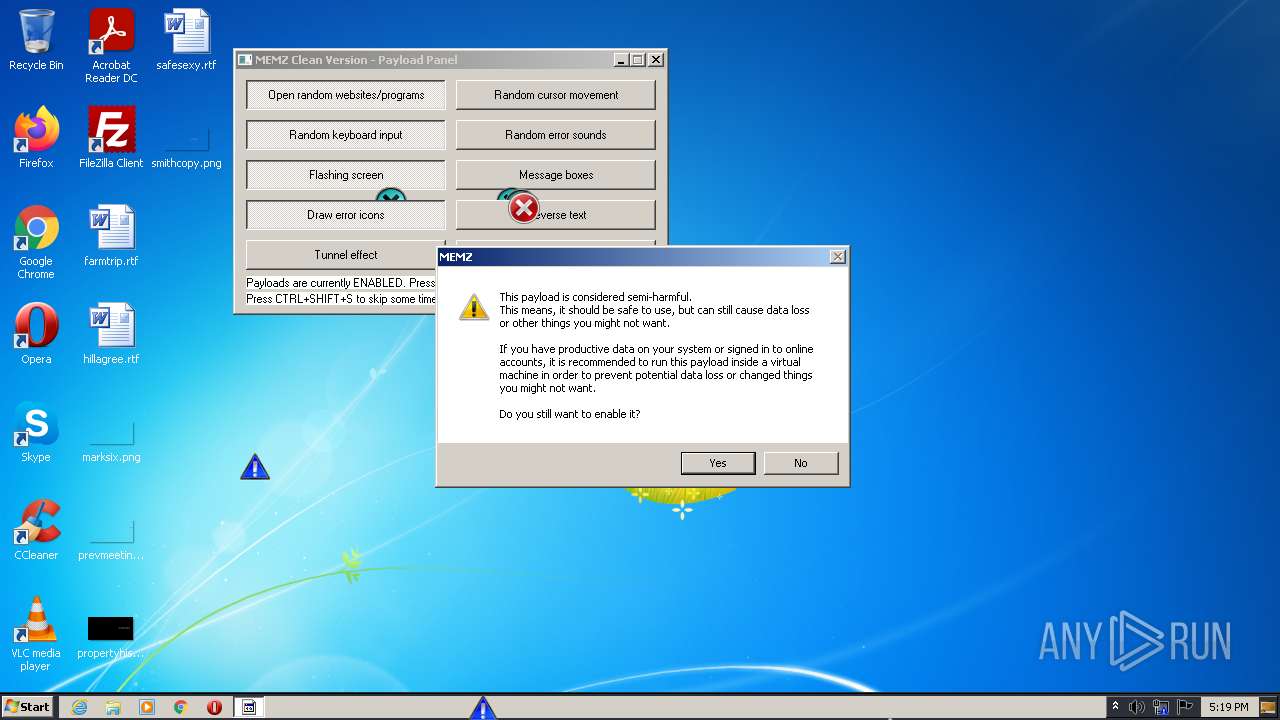Open network status tray icon
Viewport: 1280px width, 720px height.
pyautogui.click(x=1161, y=707)
